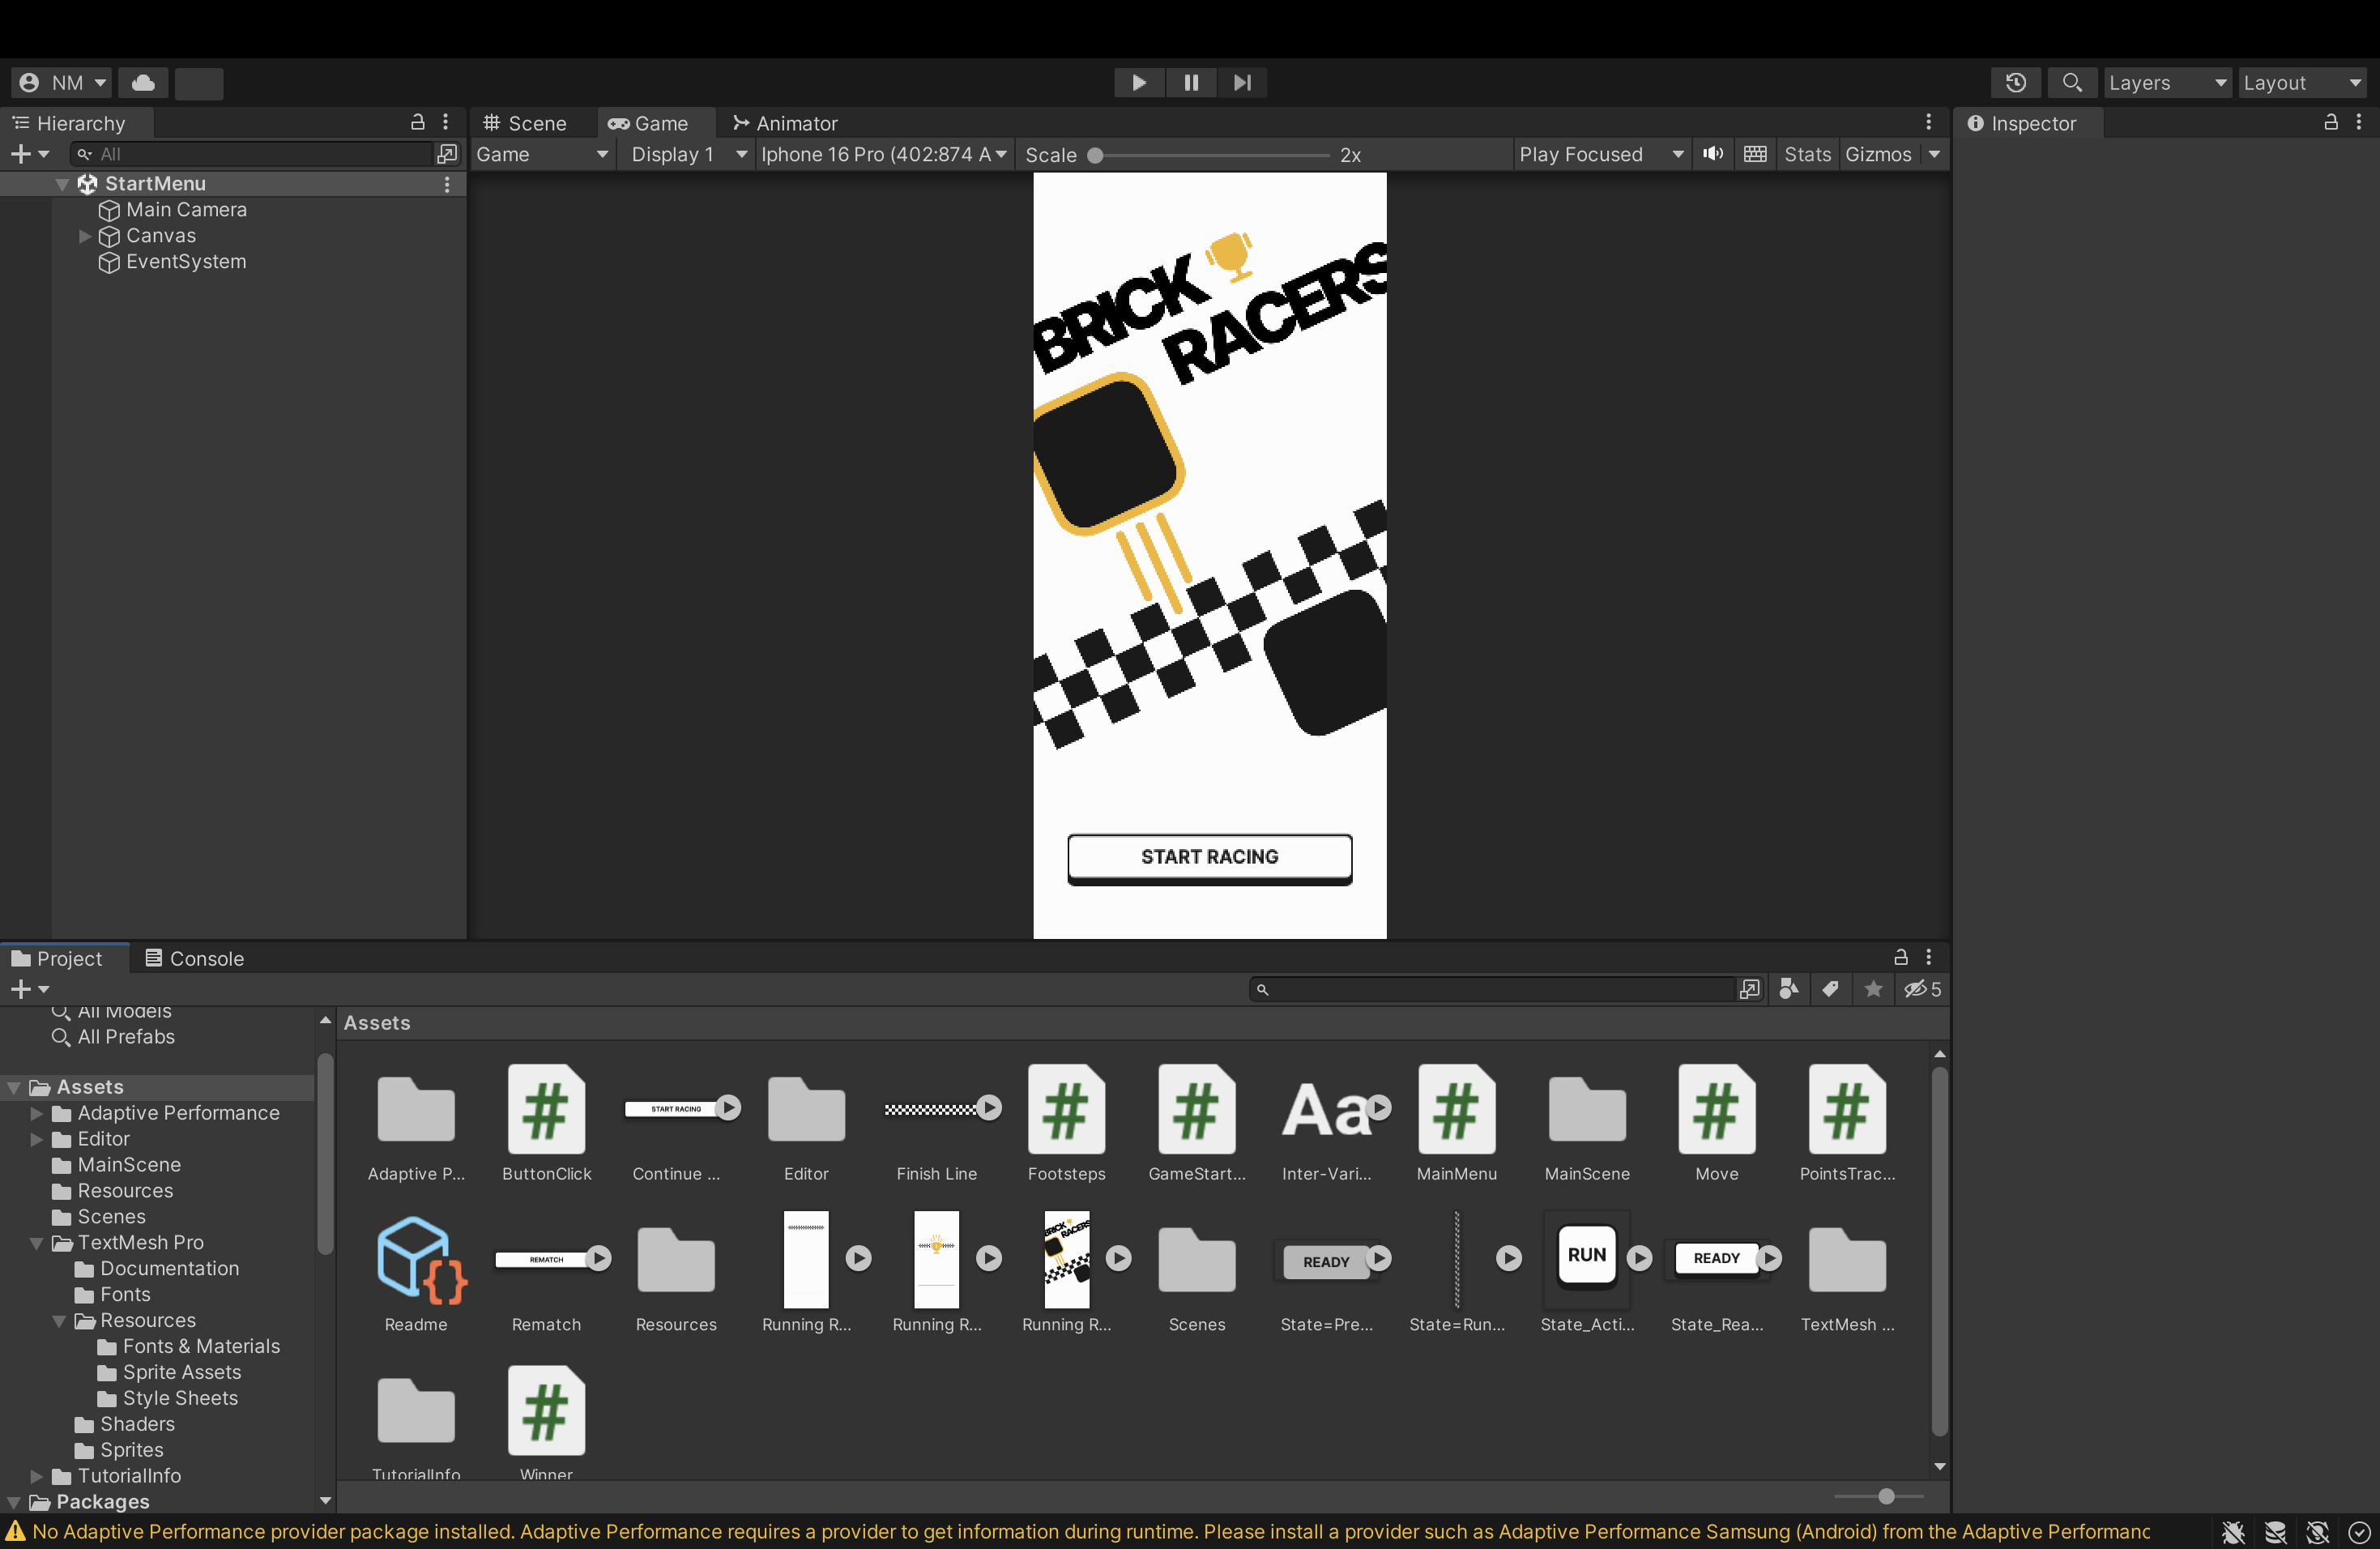Click the global search magnifier icon

point(2072,83)
